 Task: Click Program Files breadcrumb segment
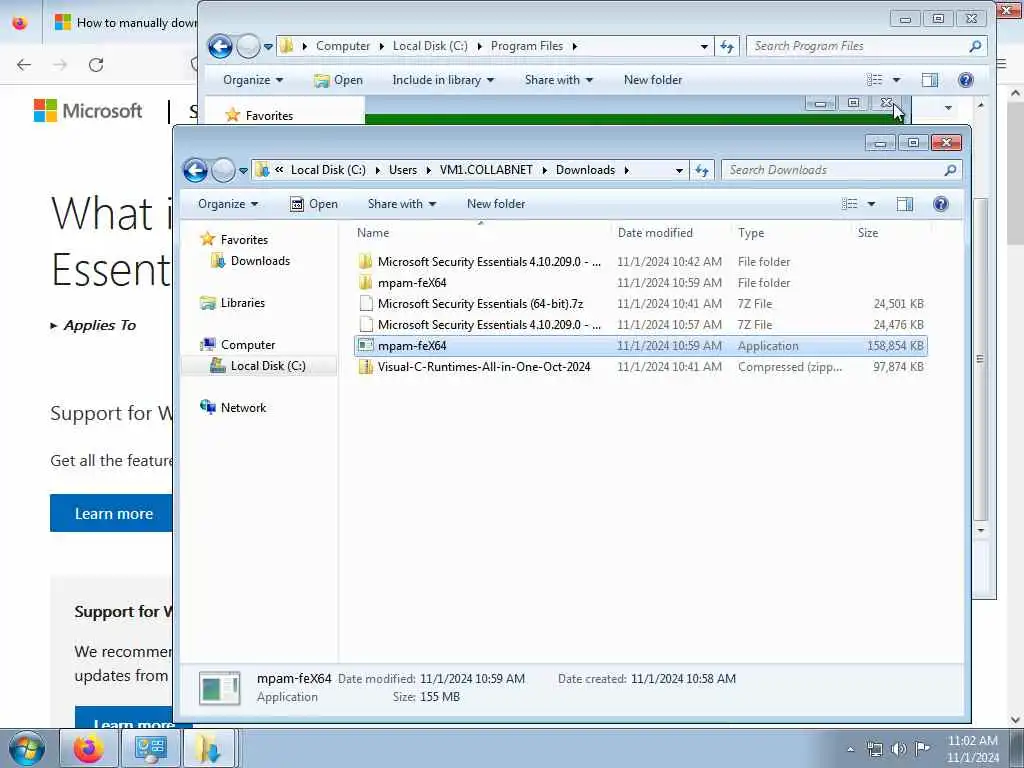click(527, 46)
